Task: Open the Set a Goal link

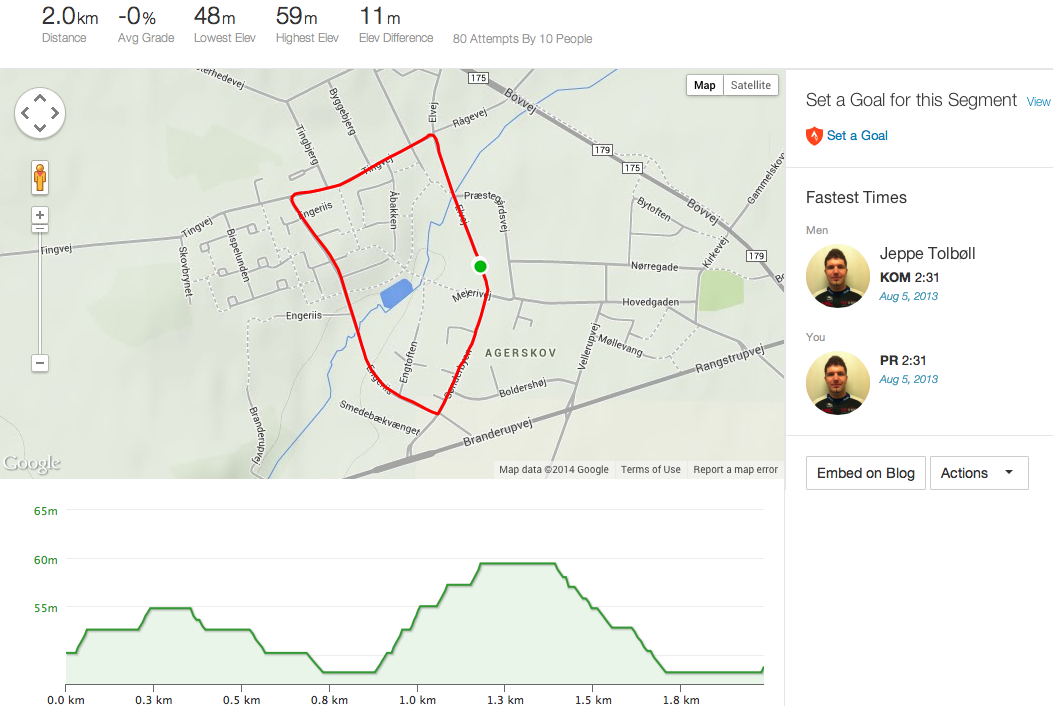Action: click(x=857, y=136)
